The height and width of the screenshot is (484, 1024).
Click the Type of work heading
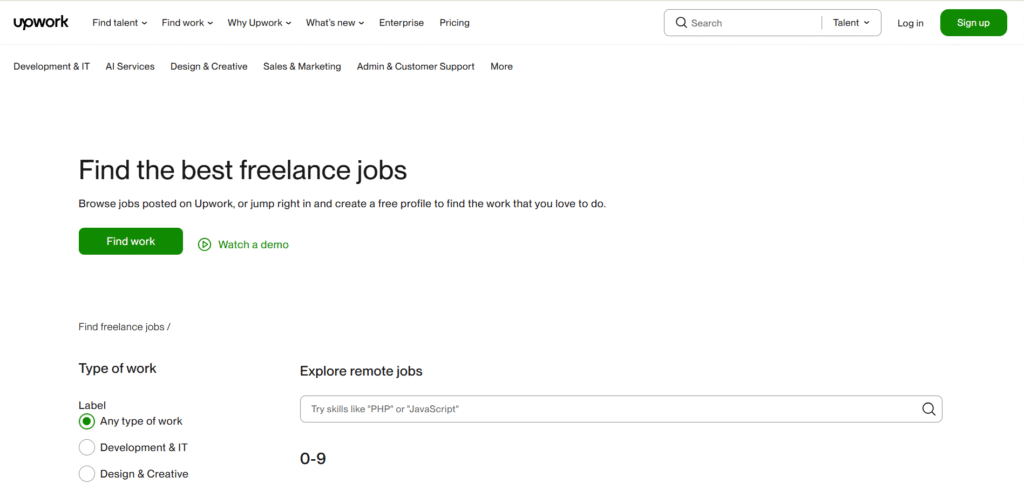pyautogui.click(x=118, y=368)
